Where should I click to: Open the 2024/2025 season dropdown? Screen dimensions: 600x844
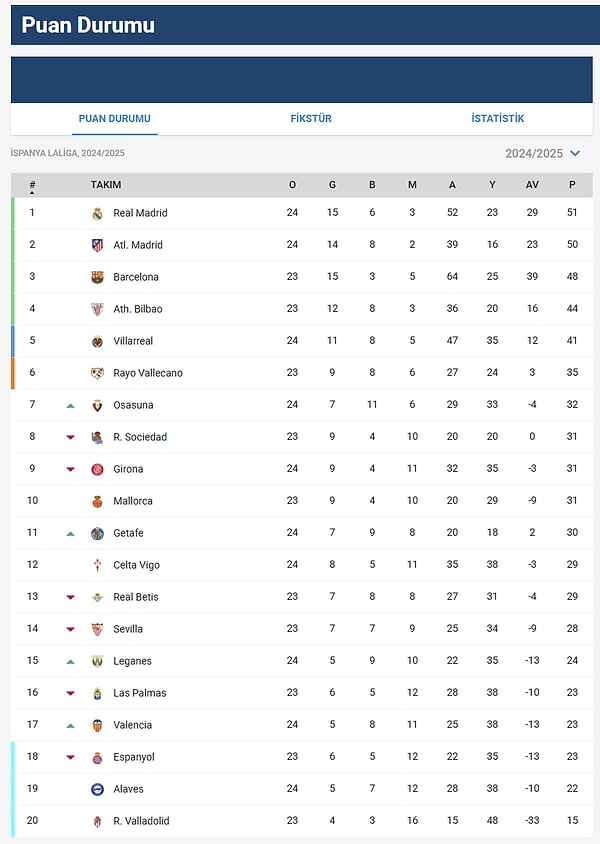pos(542,153)
